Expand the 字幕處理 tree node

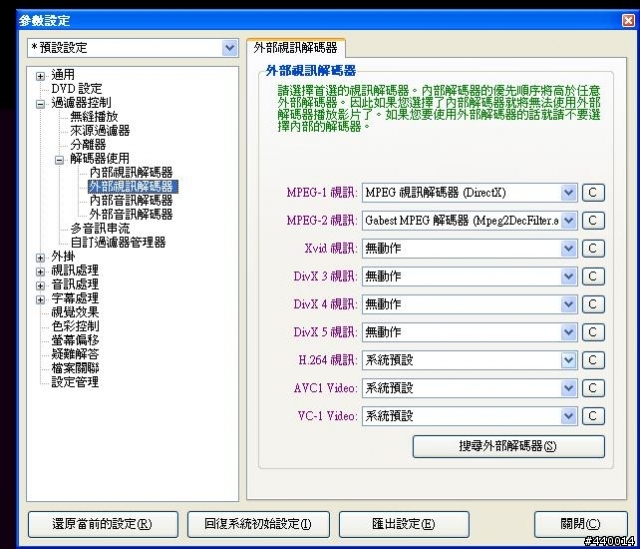(x=40, y=300)
